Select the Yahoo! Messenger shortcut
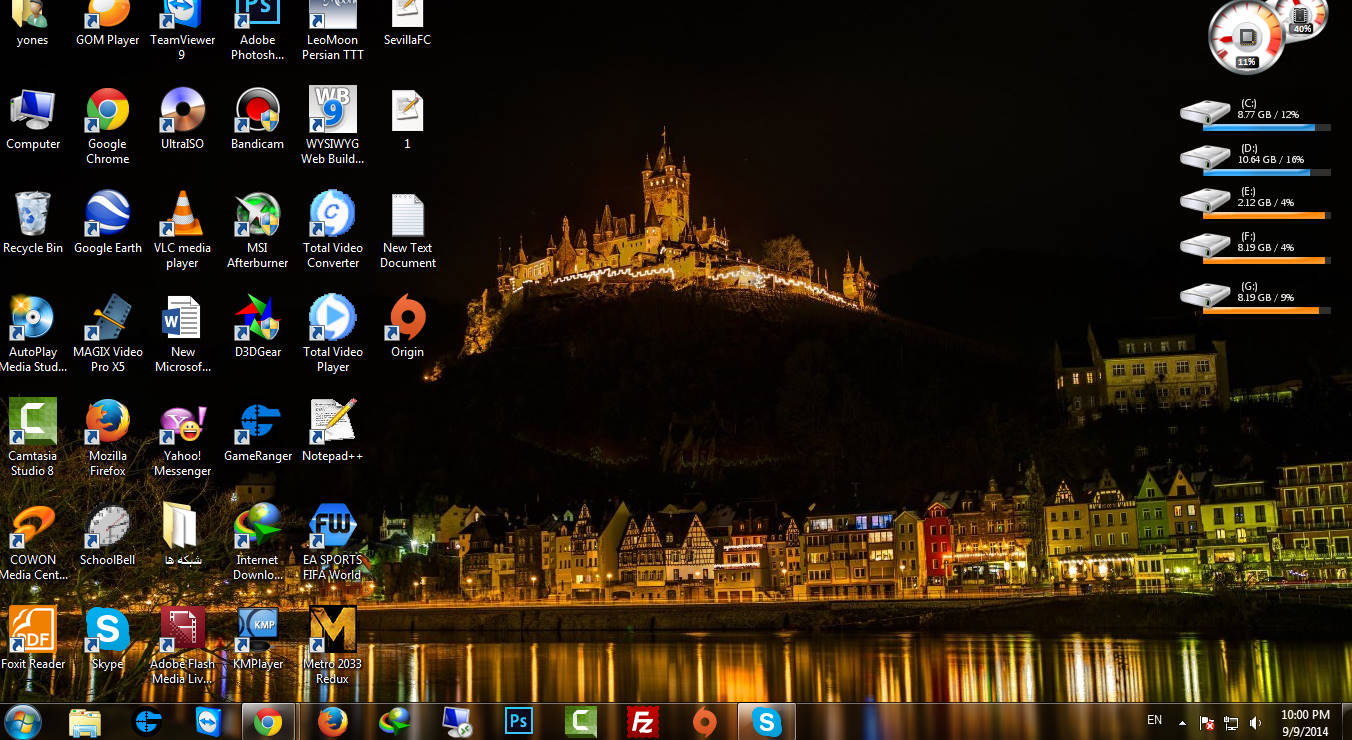This screenshot has height=740, width=1352. click(x=182, y=438)
